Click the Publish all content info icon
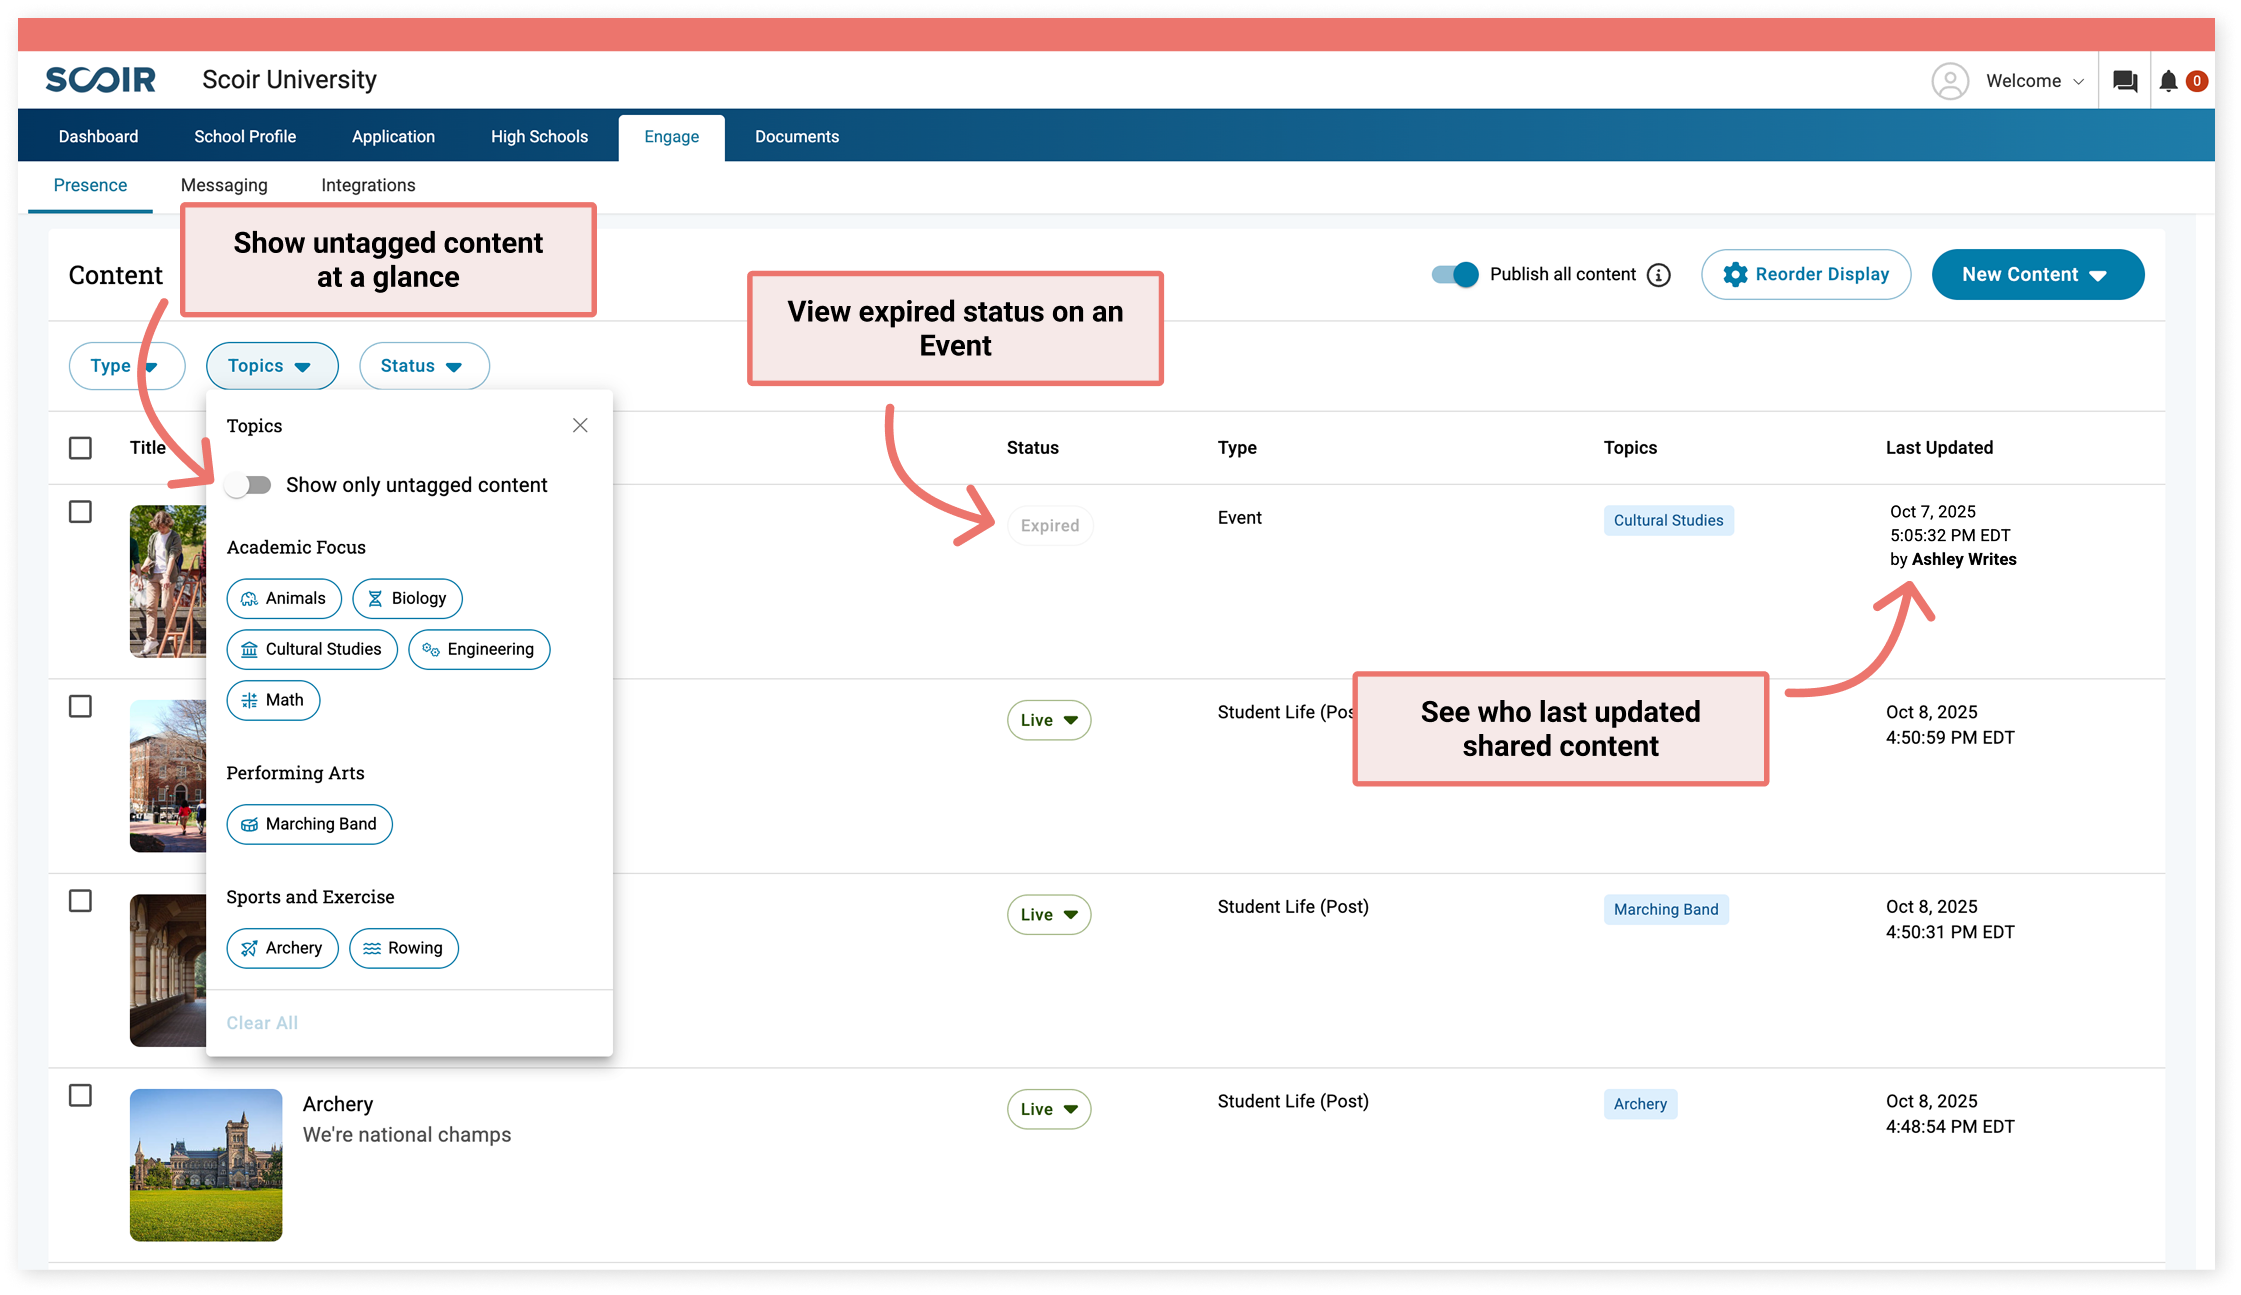 point(1658,275)
